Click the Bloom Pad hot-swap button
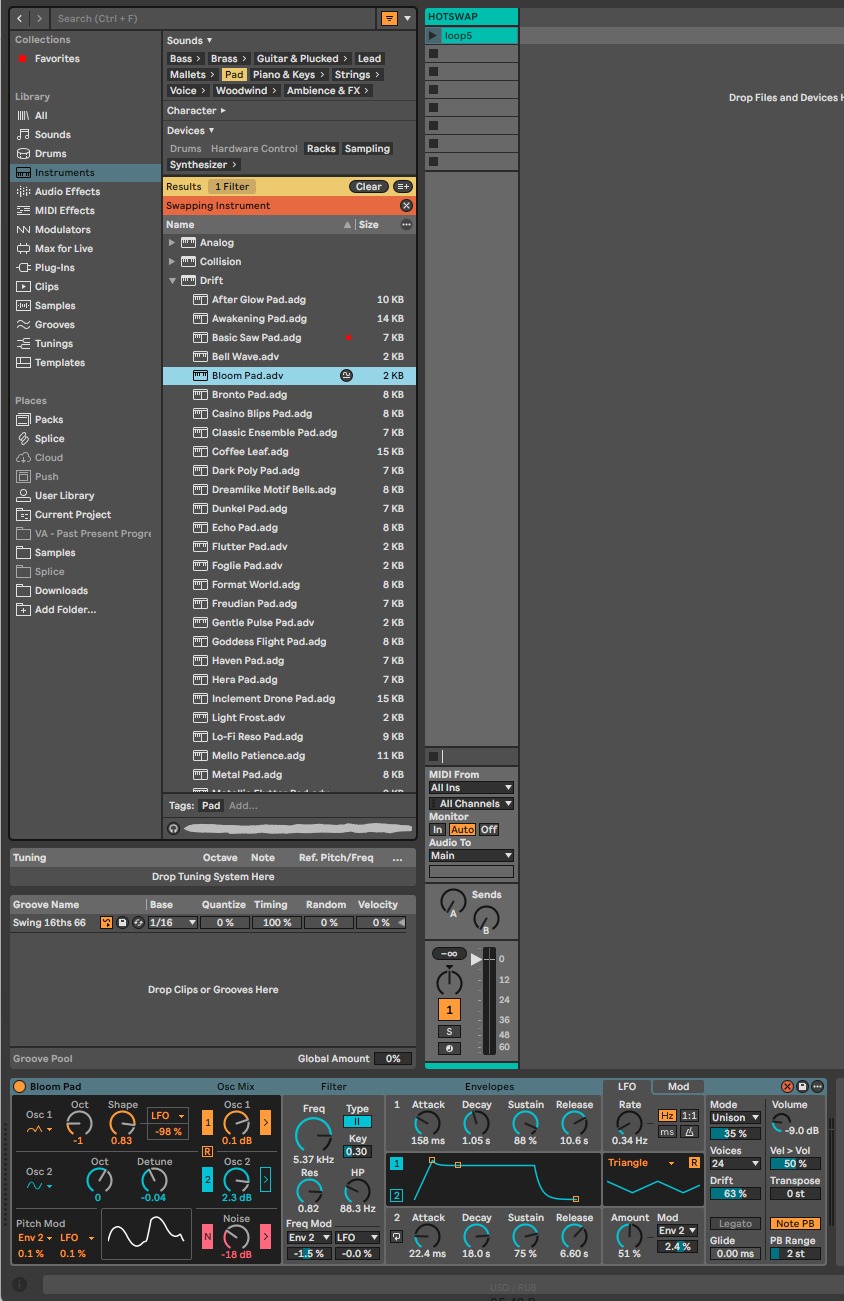The width and height of the screenshot is (844, 1301). coord(787,1086)
